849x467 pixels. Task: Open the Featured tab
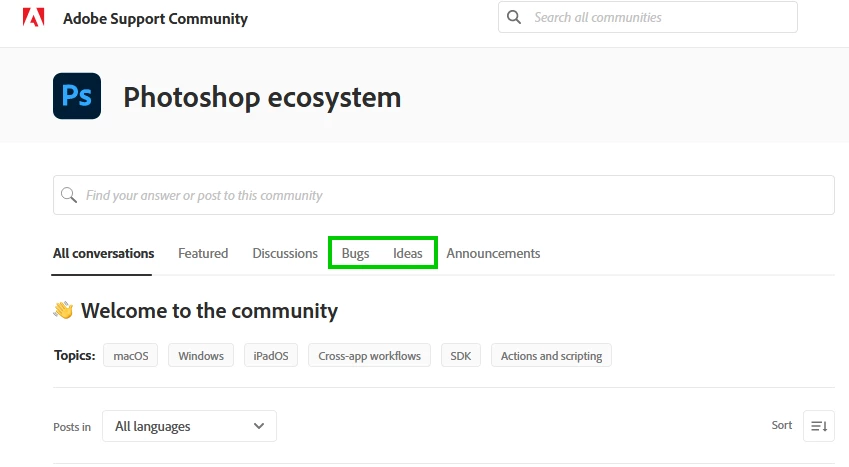[x=203, y=254]
